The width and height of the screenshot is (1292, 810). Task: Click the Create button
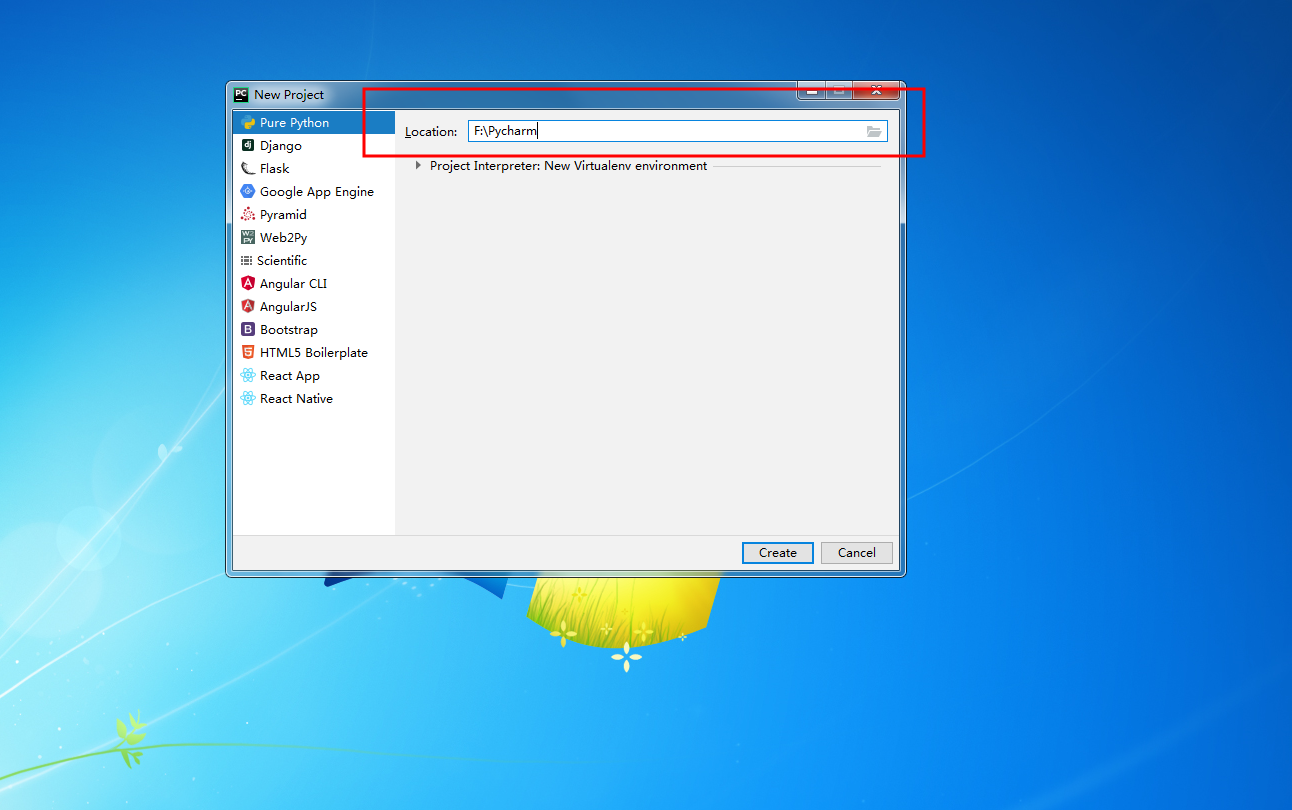778,553
